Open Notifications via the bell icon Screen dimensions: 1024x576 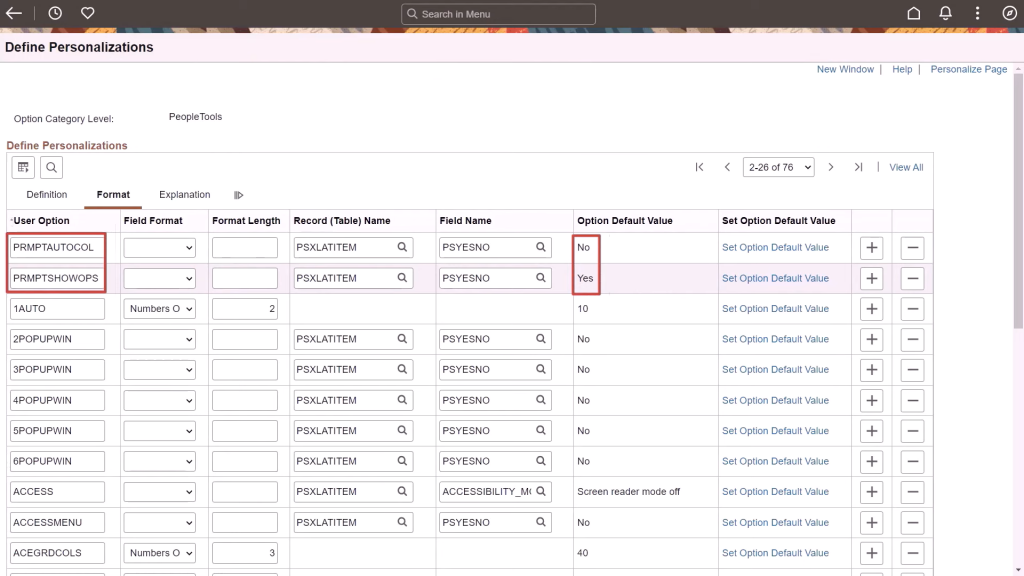[945, 13]
